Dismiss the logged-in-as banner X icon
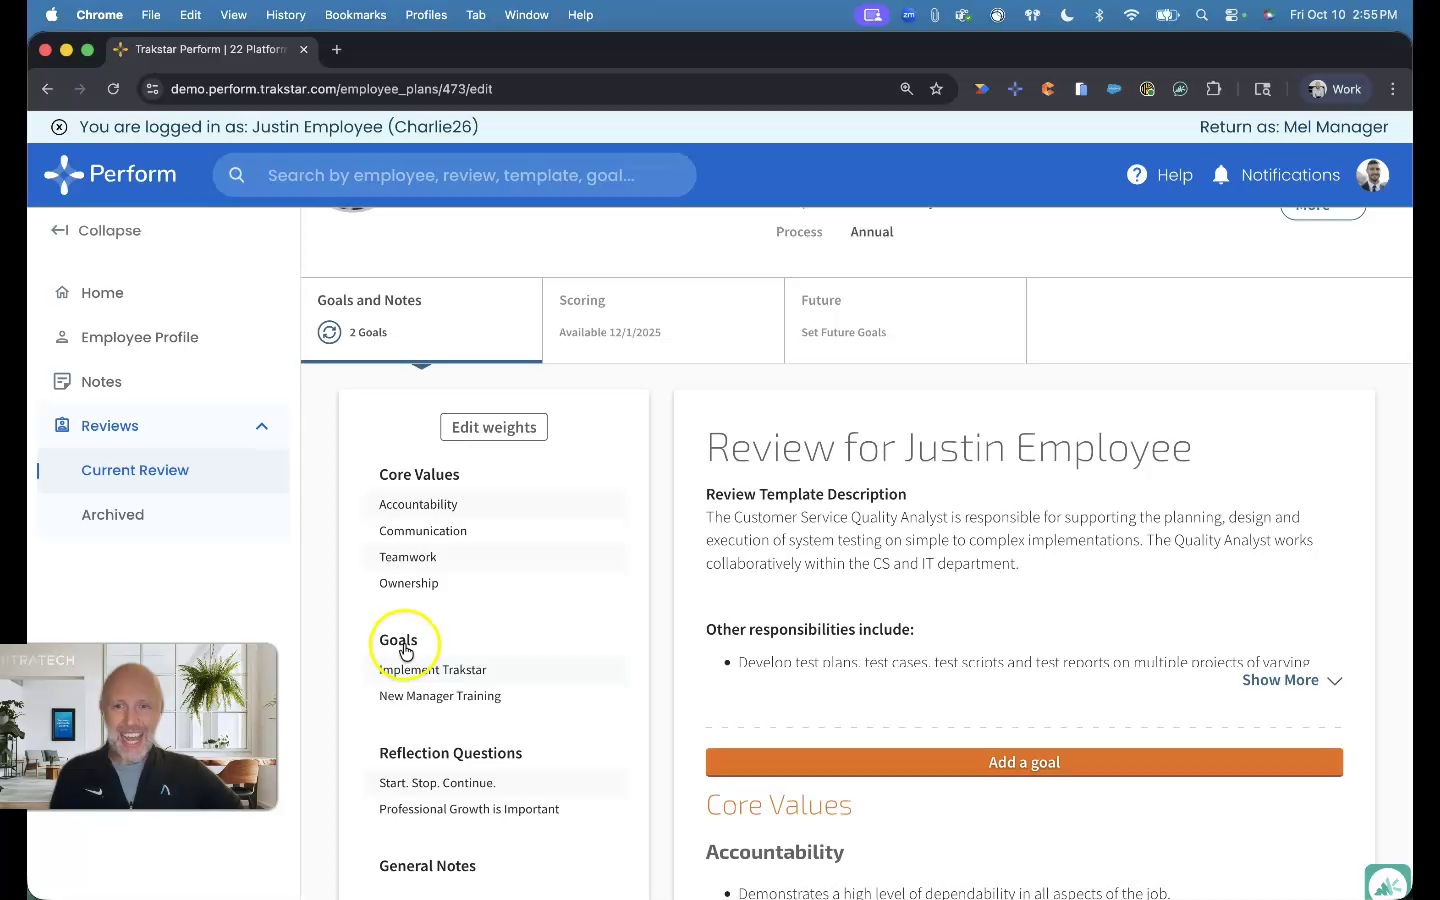Screen dimensions: 1440x900 59,127
